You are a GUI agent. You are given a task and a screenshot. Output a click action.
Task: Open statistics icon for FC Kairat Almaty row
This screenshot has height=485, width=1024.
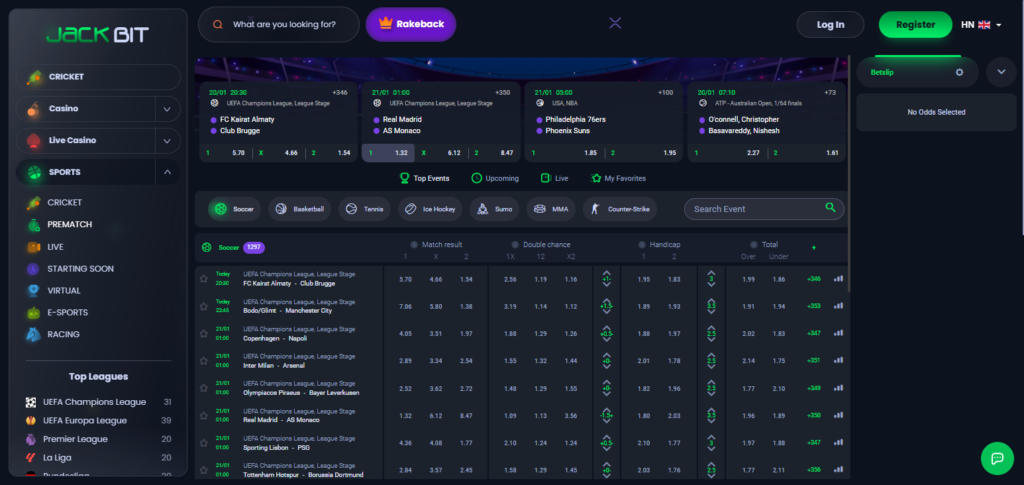(839, 279)
